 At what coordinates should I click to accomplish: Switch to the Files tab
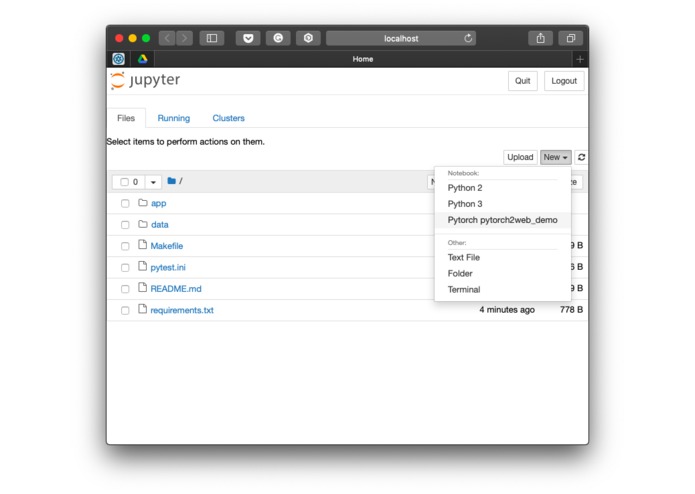(x=126, y=118)
